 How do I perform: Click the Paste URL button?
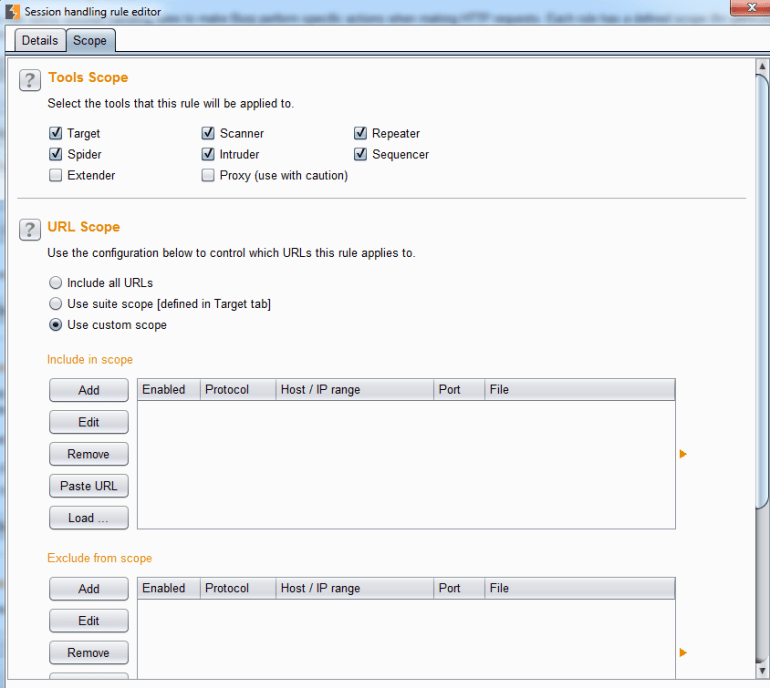(89, 486)
